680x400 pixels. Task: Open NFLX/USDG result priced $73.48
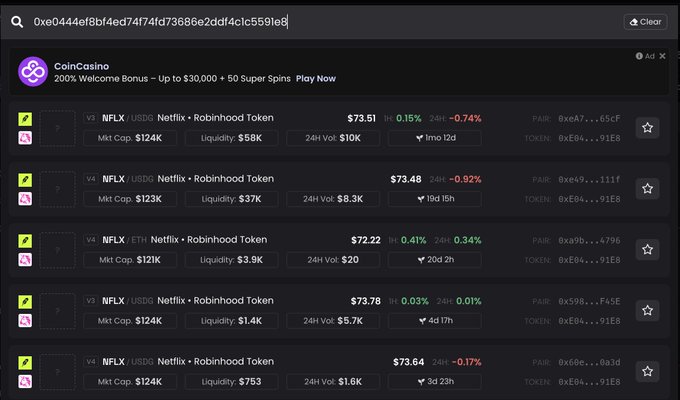[x=339, y=189]
